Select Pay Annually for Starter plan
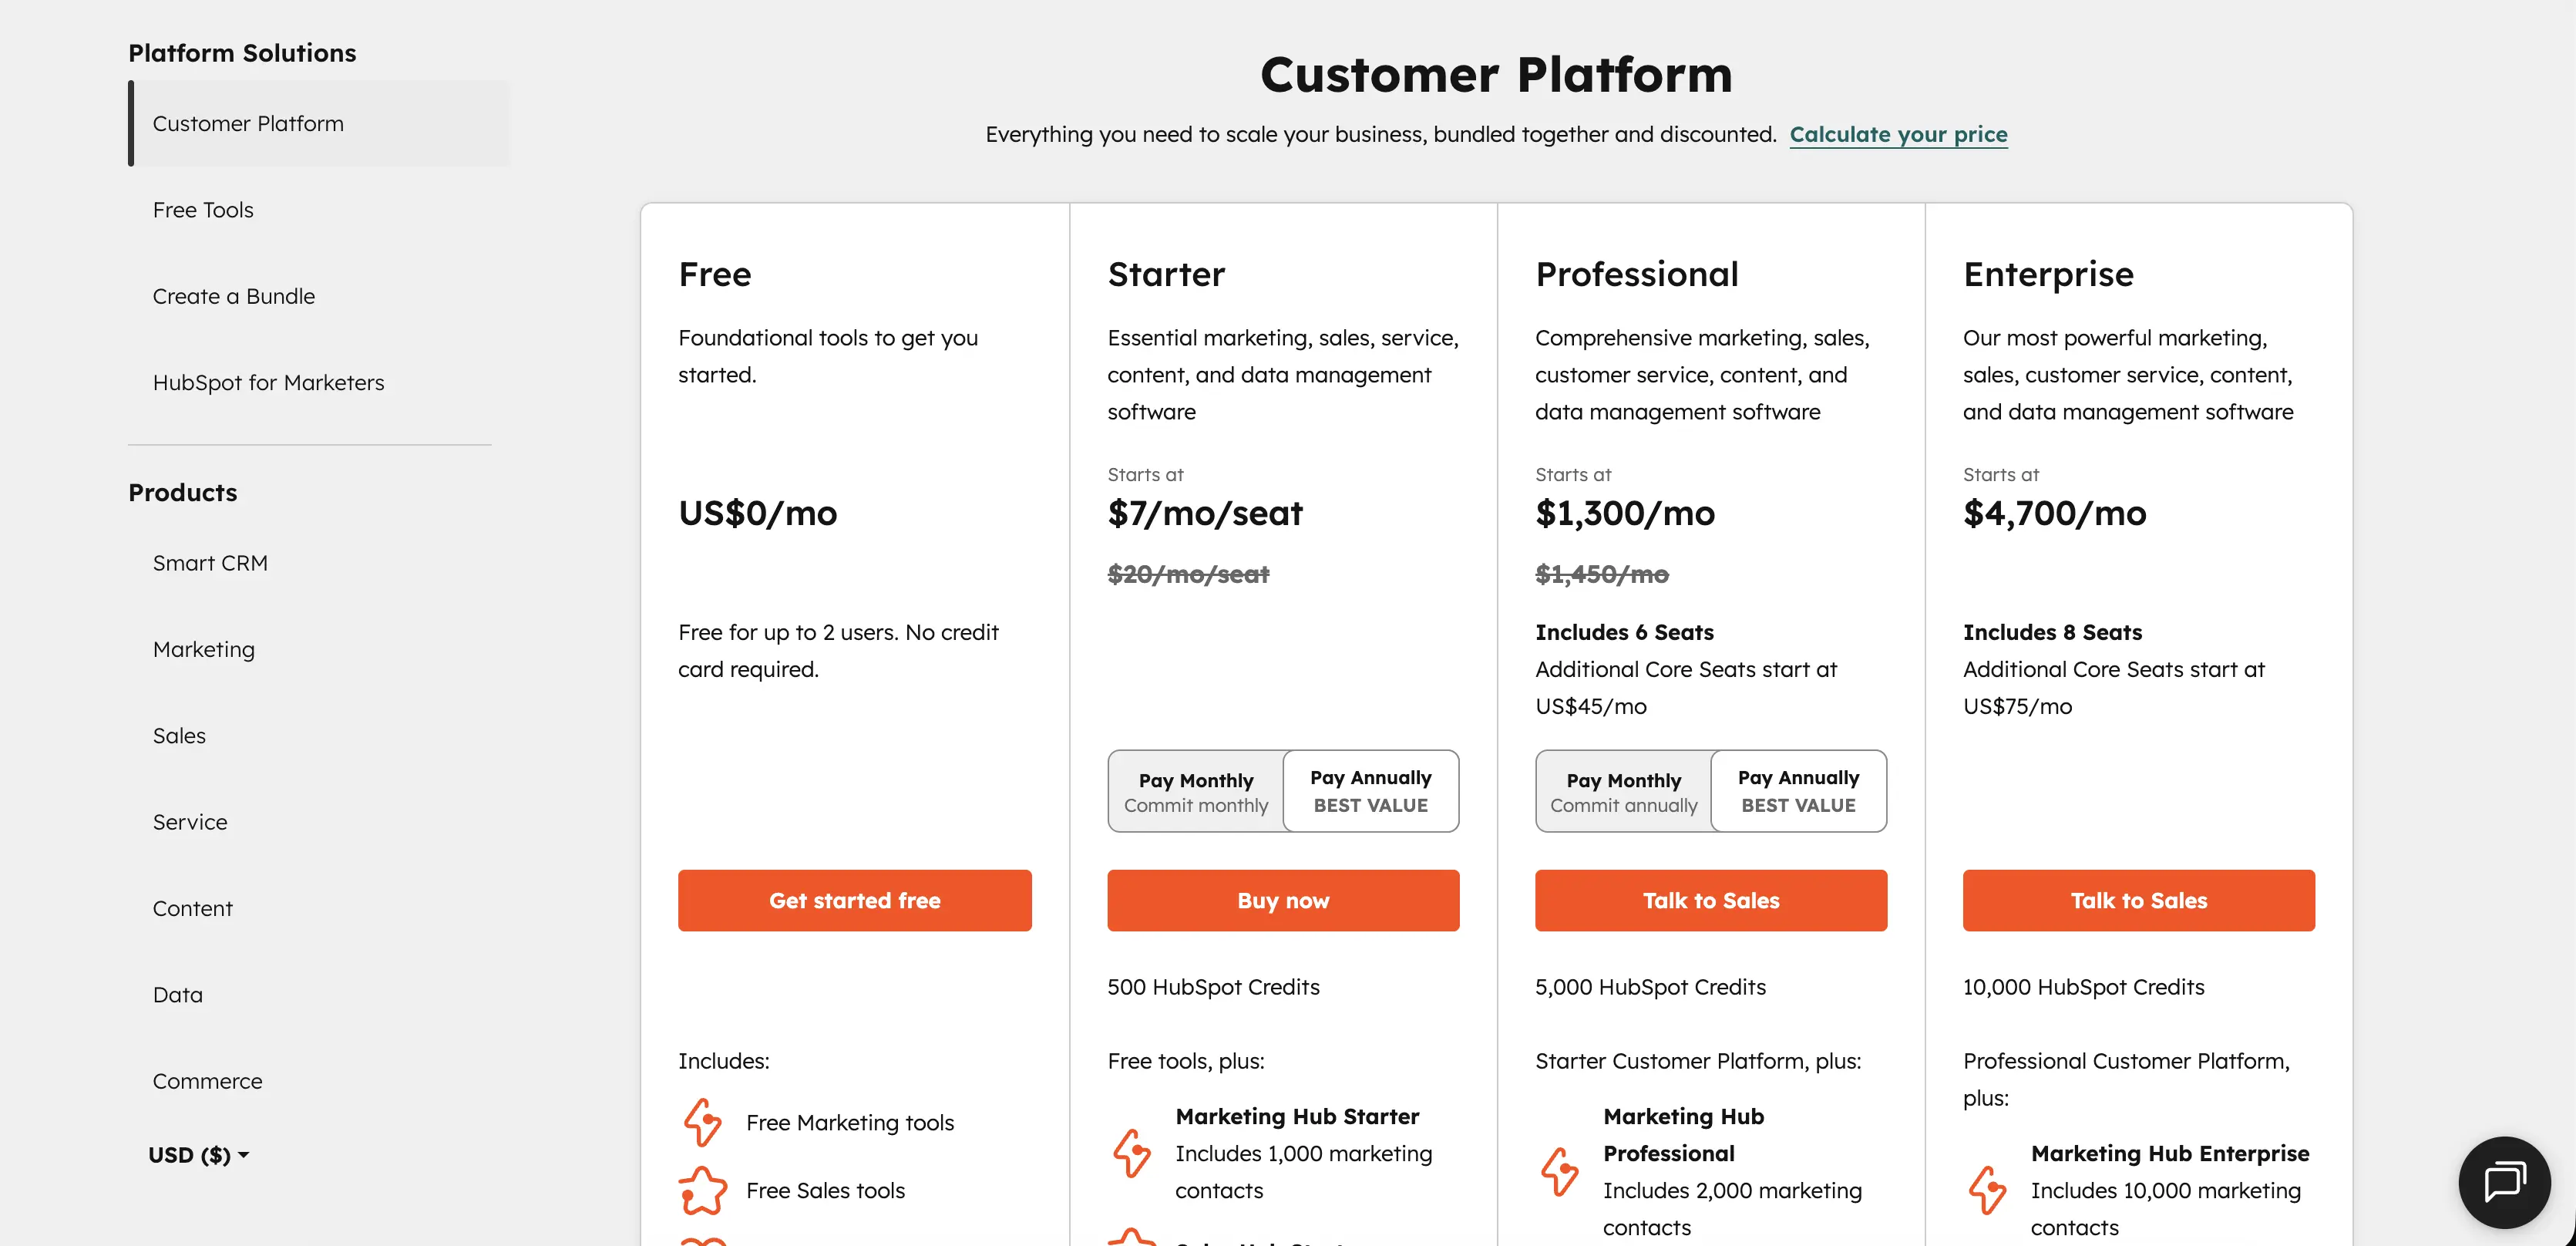The width and height of the screenshot is (2576, 1246). click(1370, 791)
